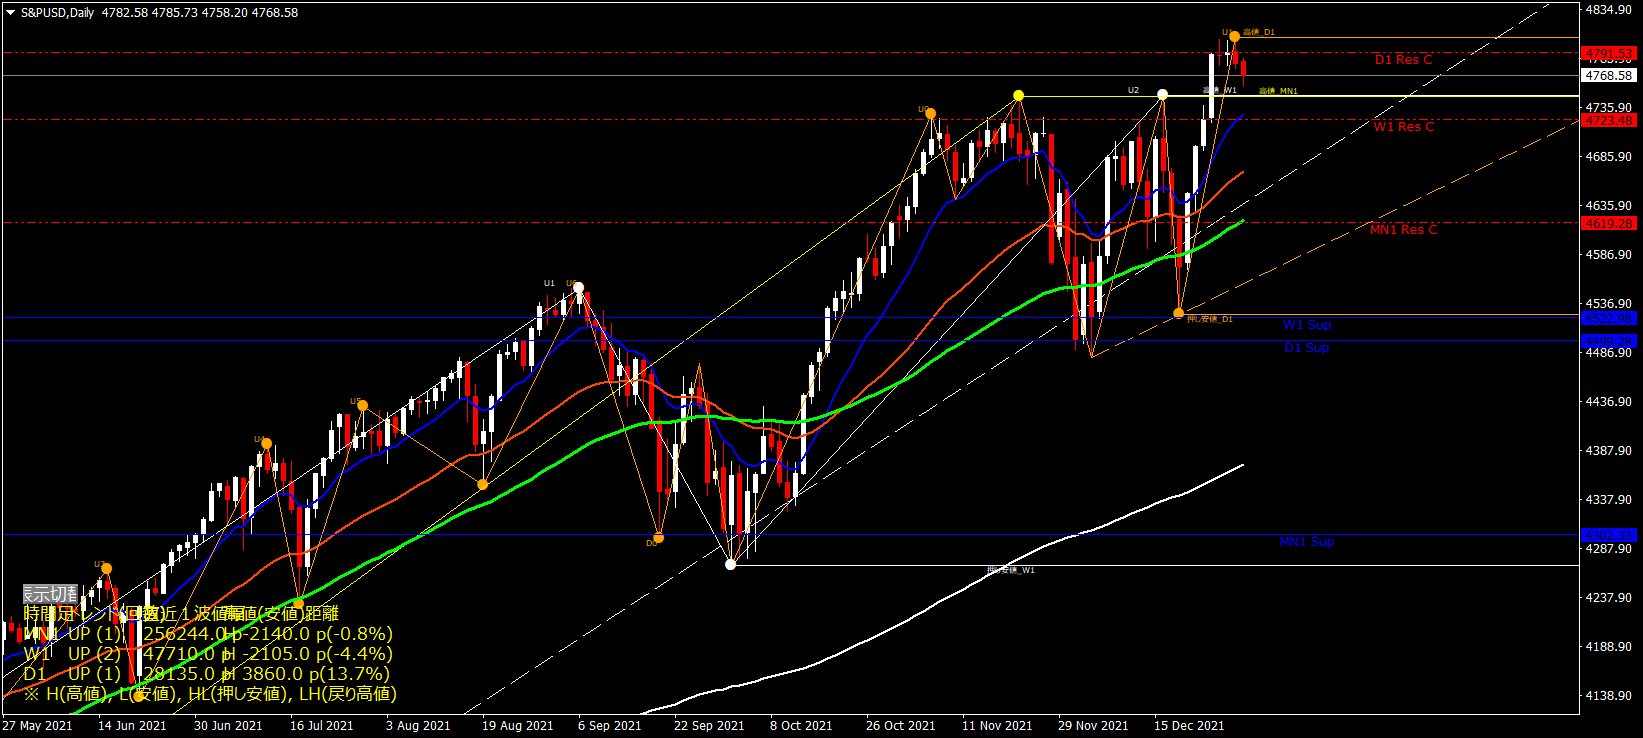Click the D1 Sup line label
Viewport: 1643px width, 738px height.
pos(1307,348)
